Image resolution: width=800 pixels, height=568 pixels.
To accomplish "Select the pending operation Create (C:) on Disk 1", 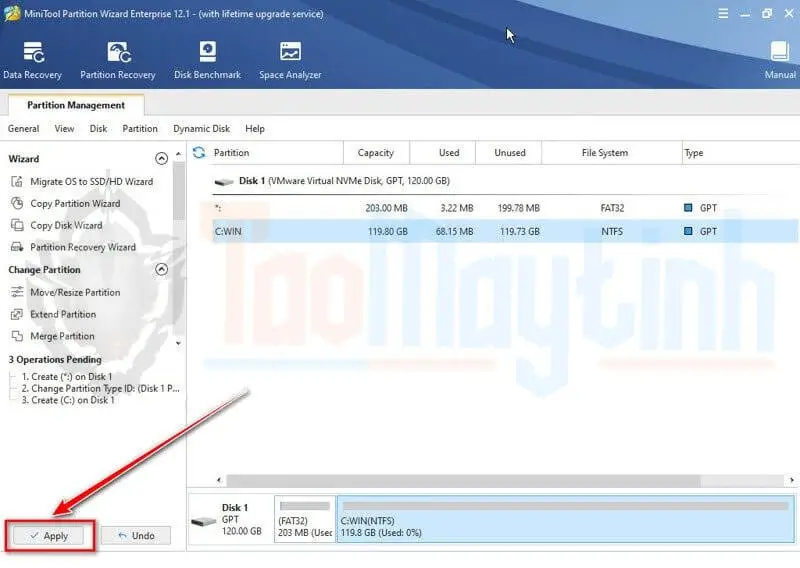I will click(72, 400).
